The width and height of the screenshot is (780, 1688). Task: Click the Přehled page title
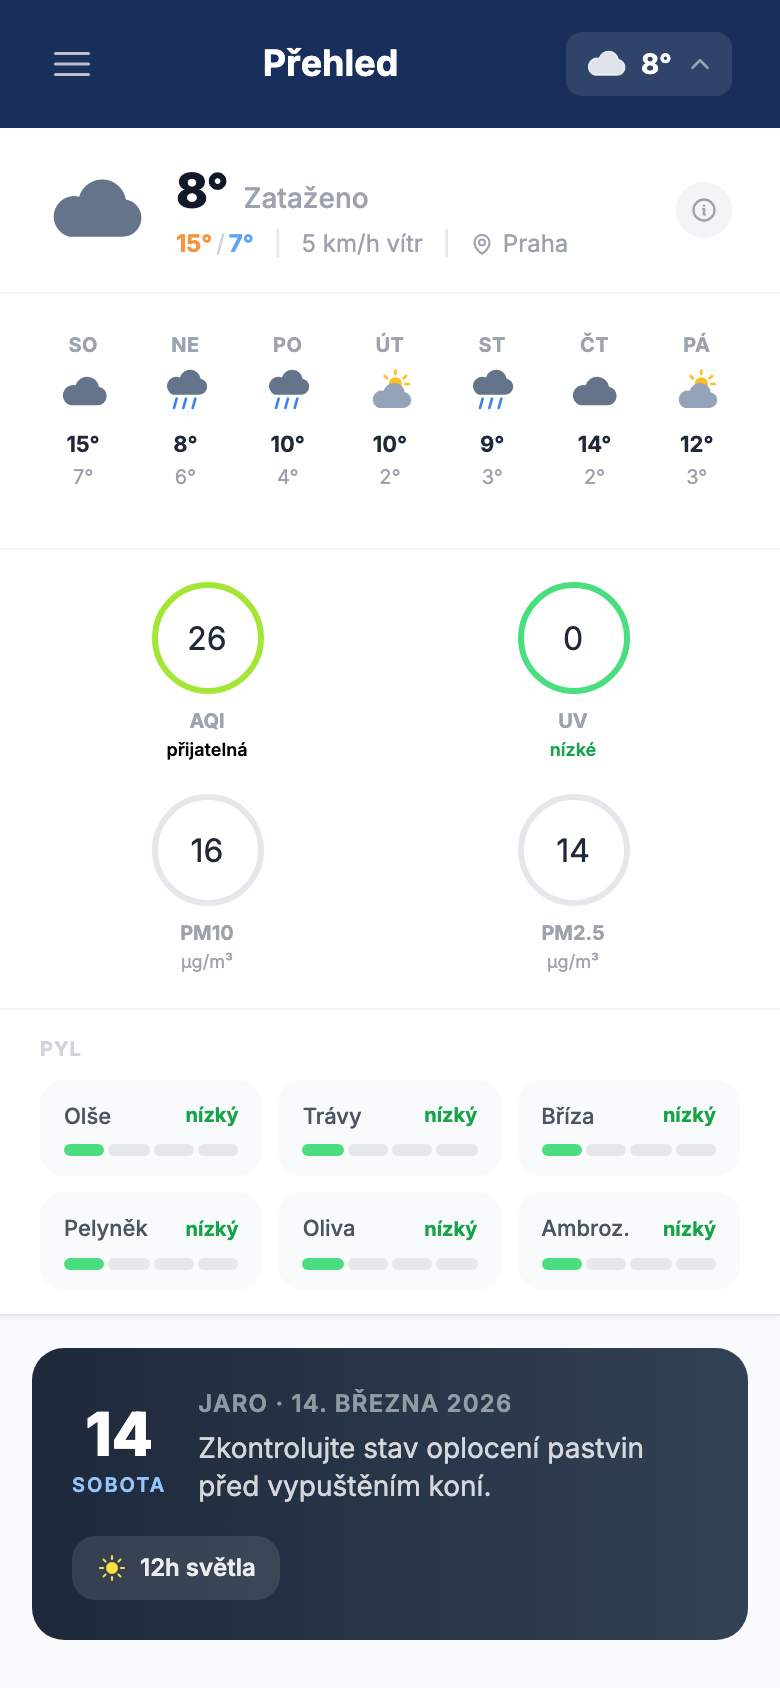[x=330, y=64]
